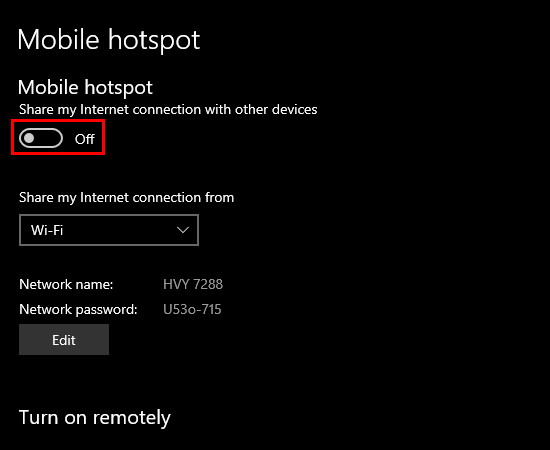The width and height of the screenshot is (550, 450).
Task: Click the Share my Internet connection from label
Action: coord(126,197)
